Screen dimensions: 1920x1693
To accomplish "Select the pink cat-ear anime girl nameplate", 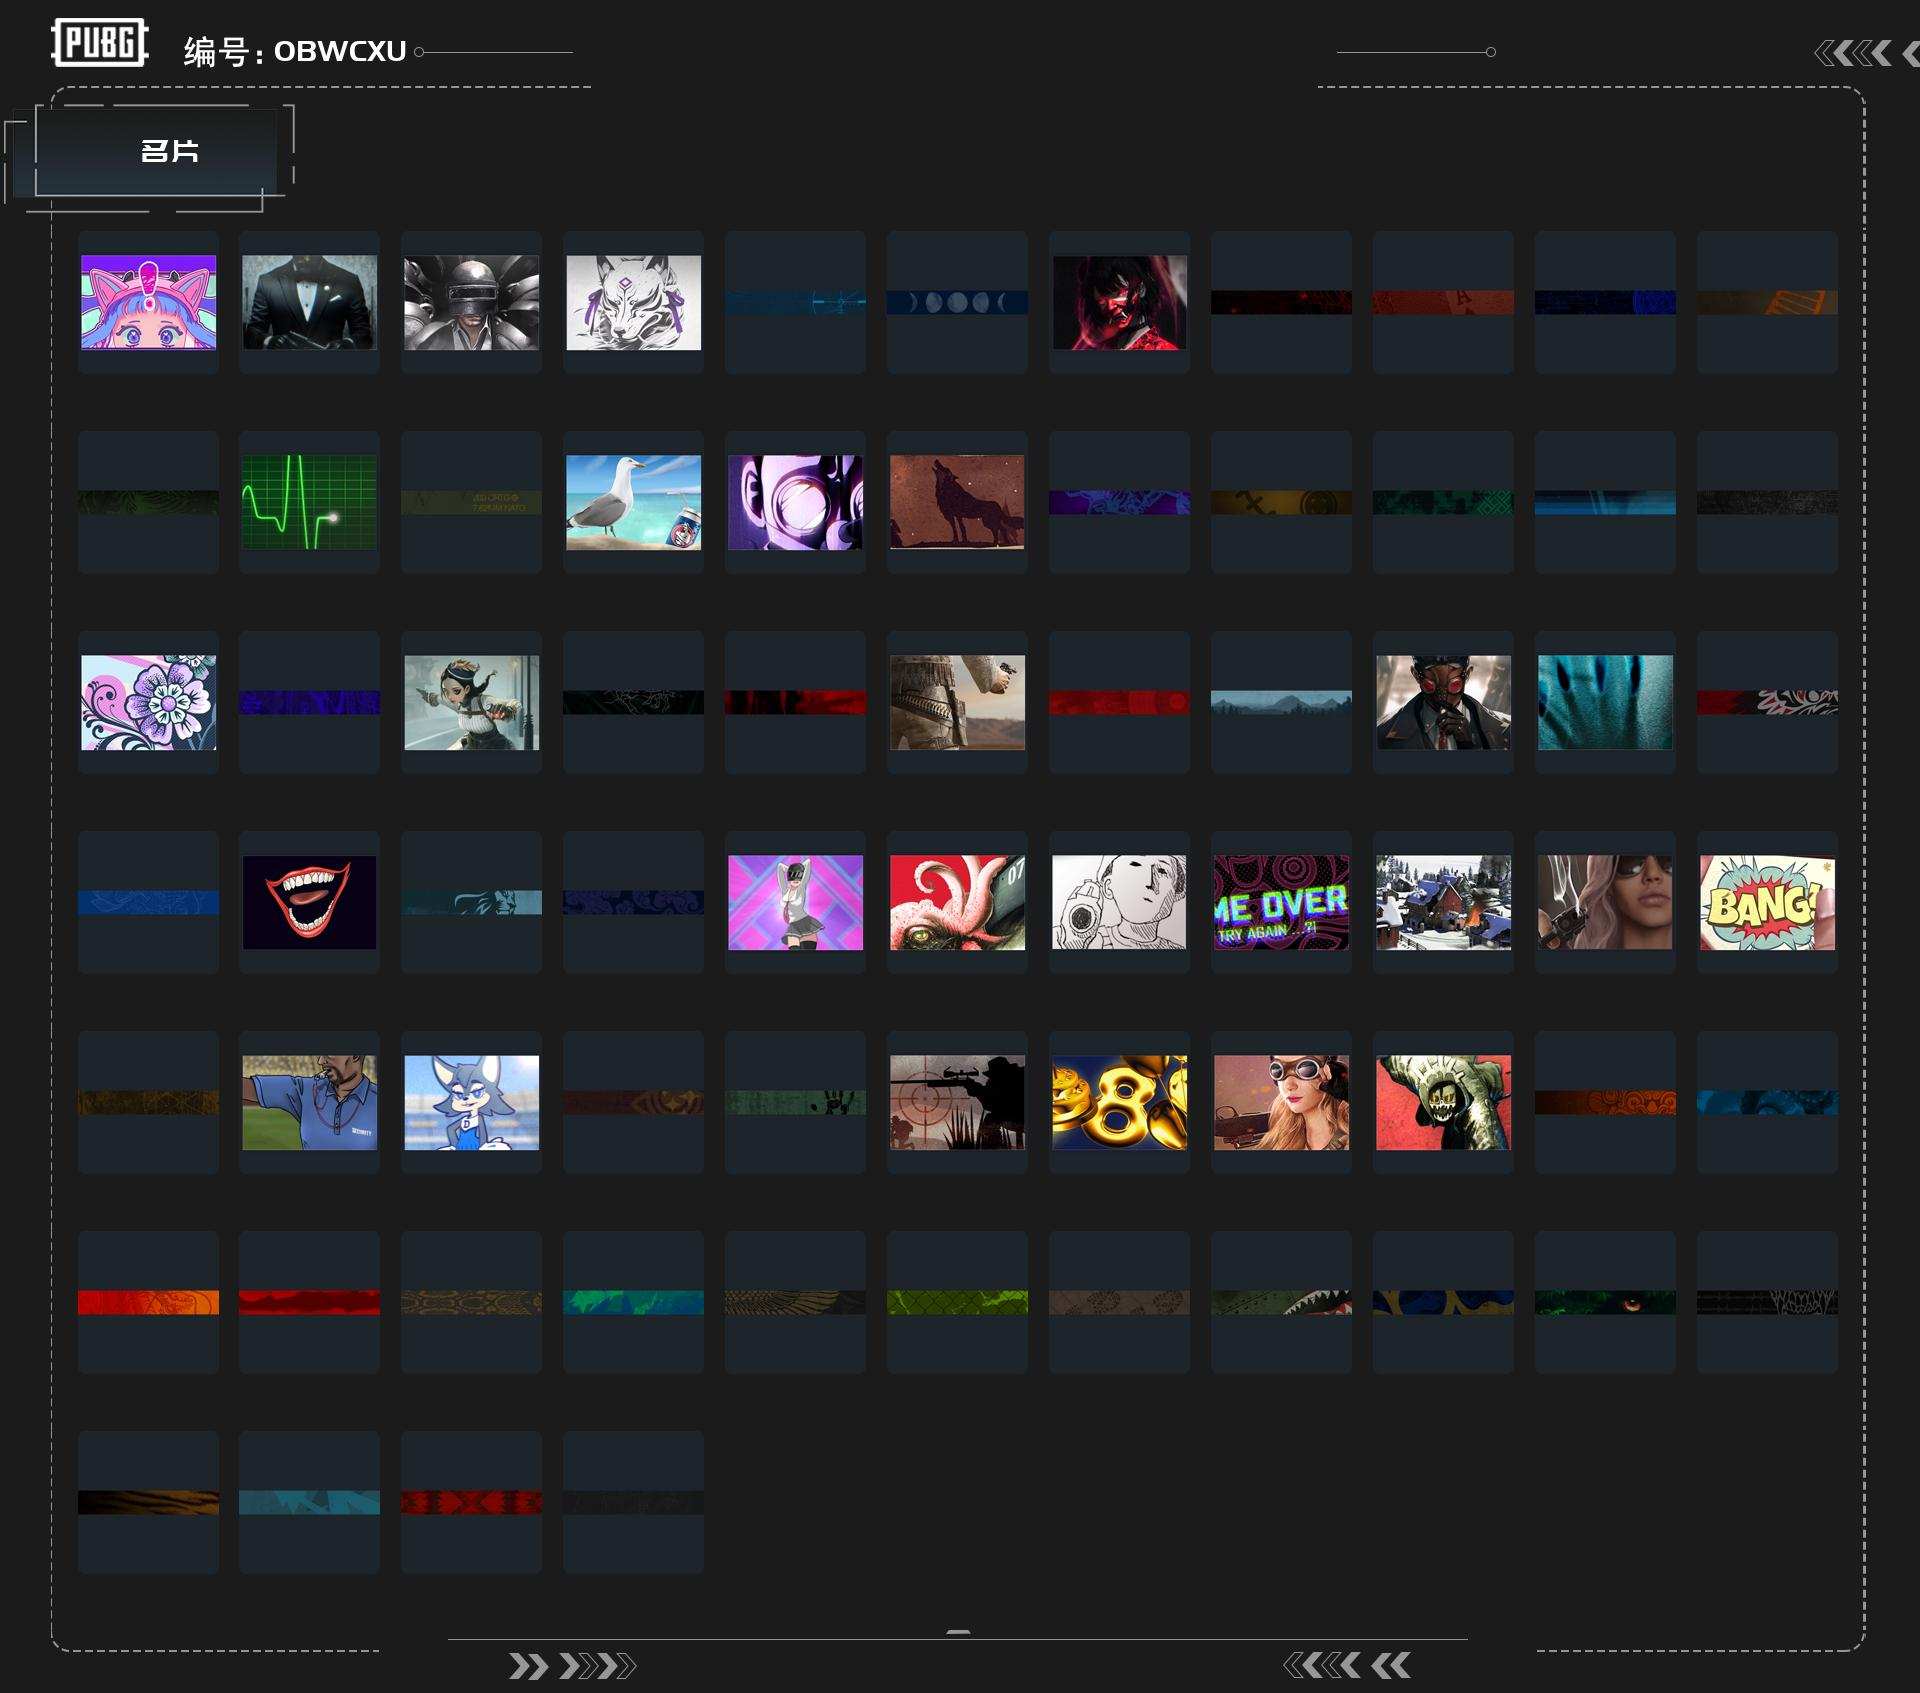I will [148, 302].
